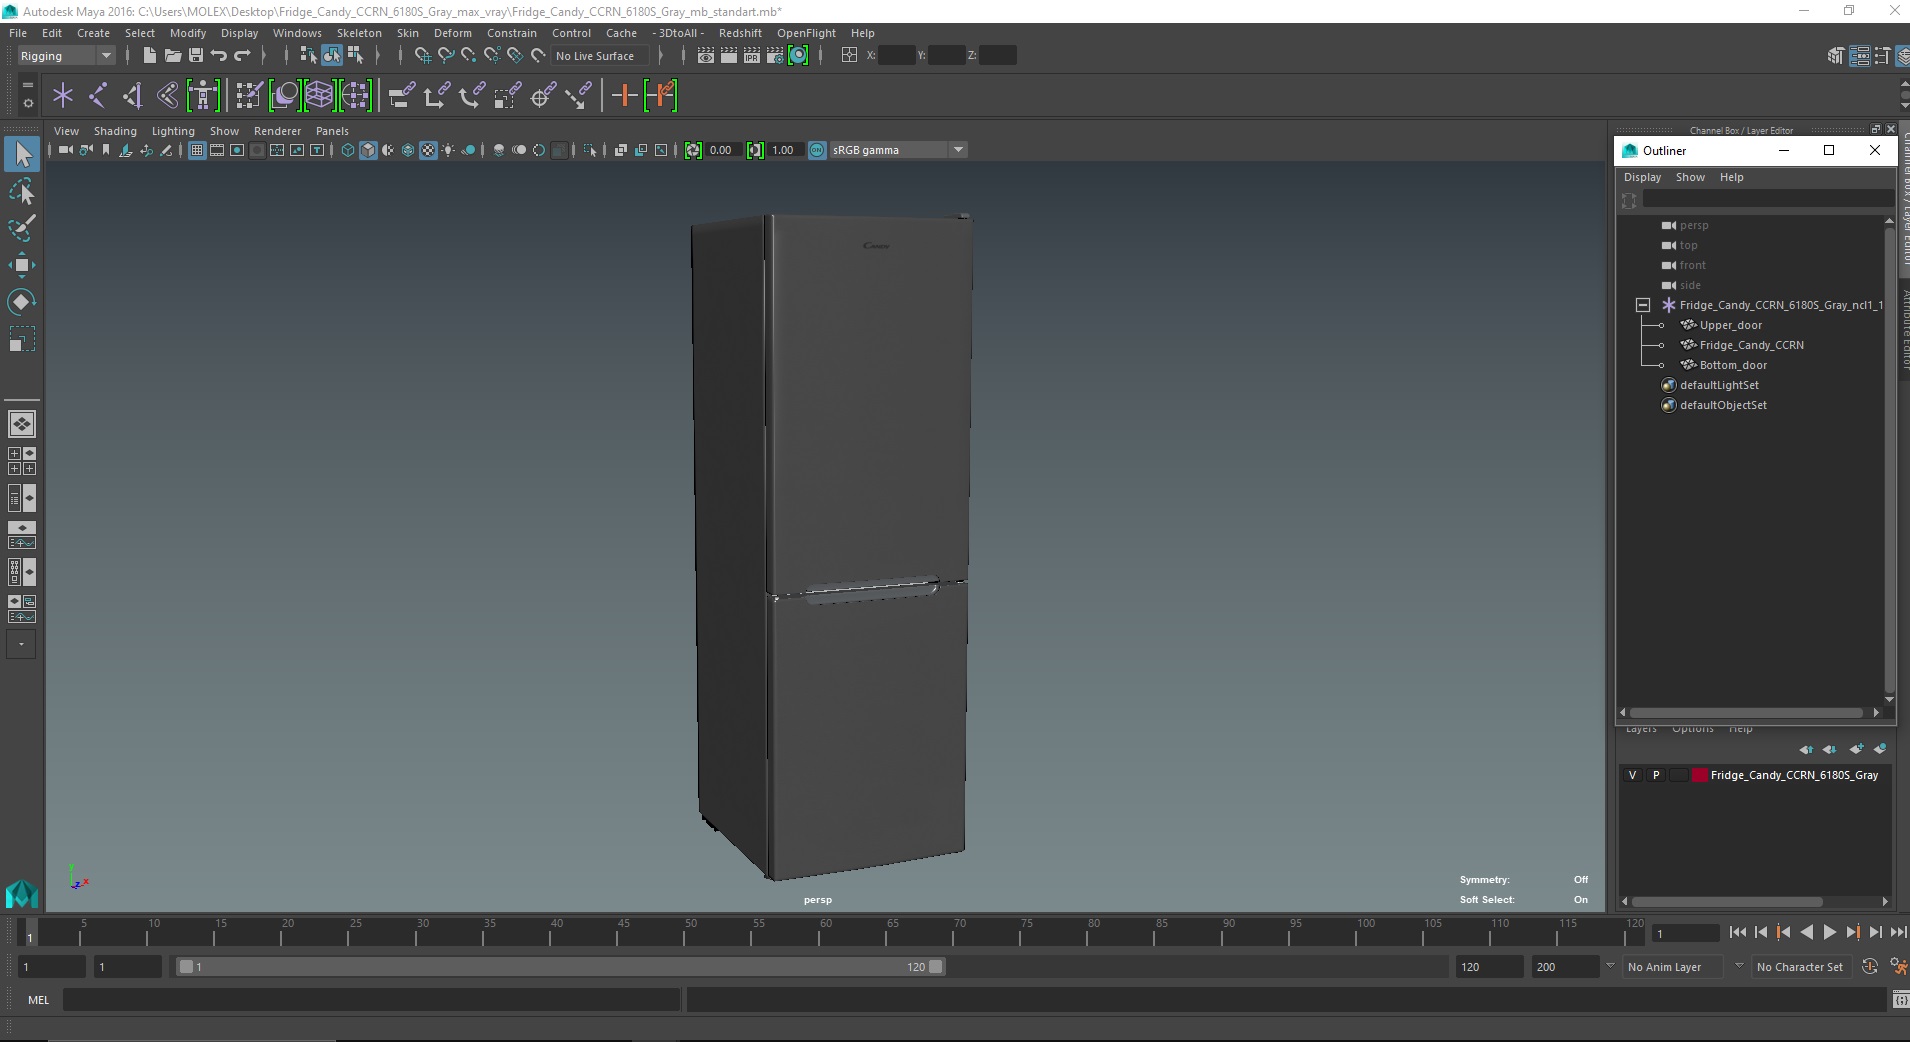Select Bottom_door in the Outliner
The height and width of the screenshot is (1042, 1910).
[x=1733, y=365]
